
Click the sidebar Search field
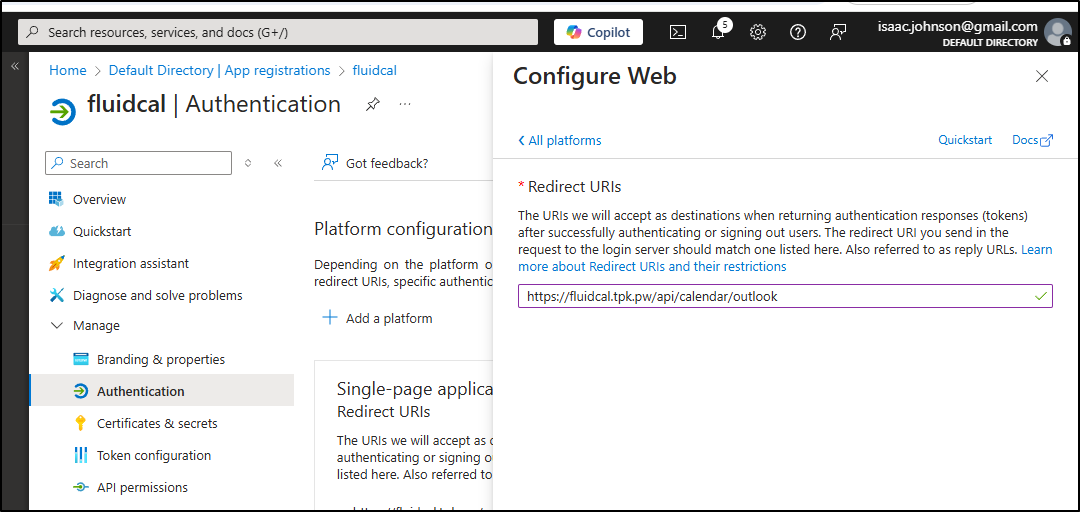(x=138, y=163)
